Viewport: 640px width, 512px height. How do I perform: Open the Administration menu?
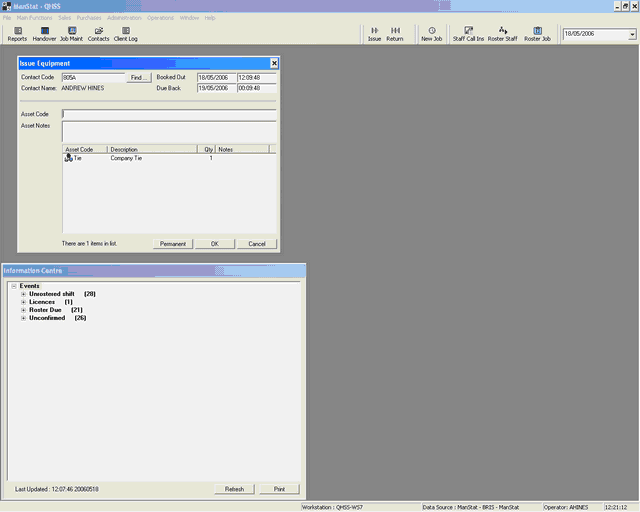124,18
